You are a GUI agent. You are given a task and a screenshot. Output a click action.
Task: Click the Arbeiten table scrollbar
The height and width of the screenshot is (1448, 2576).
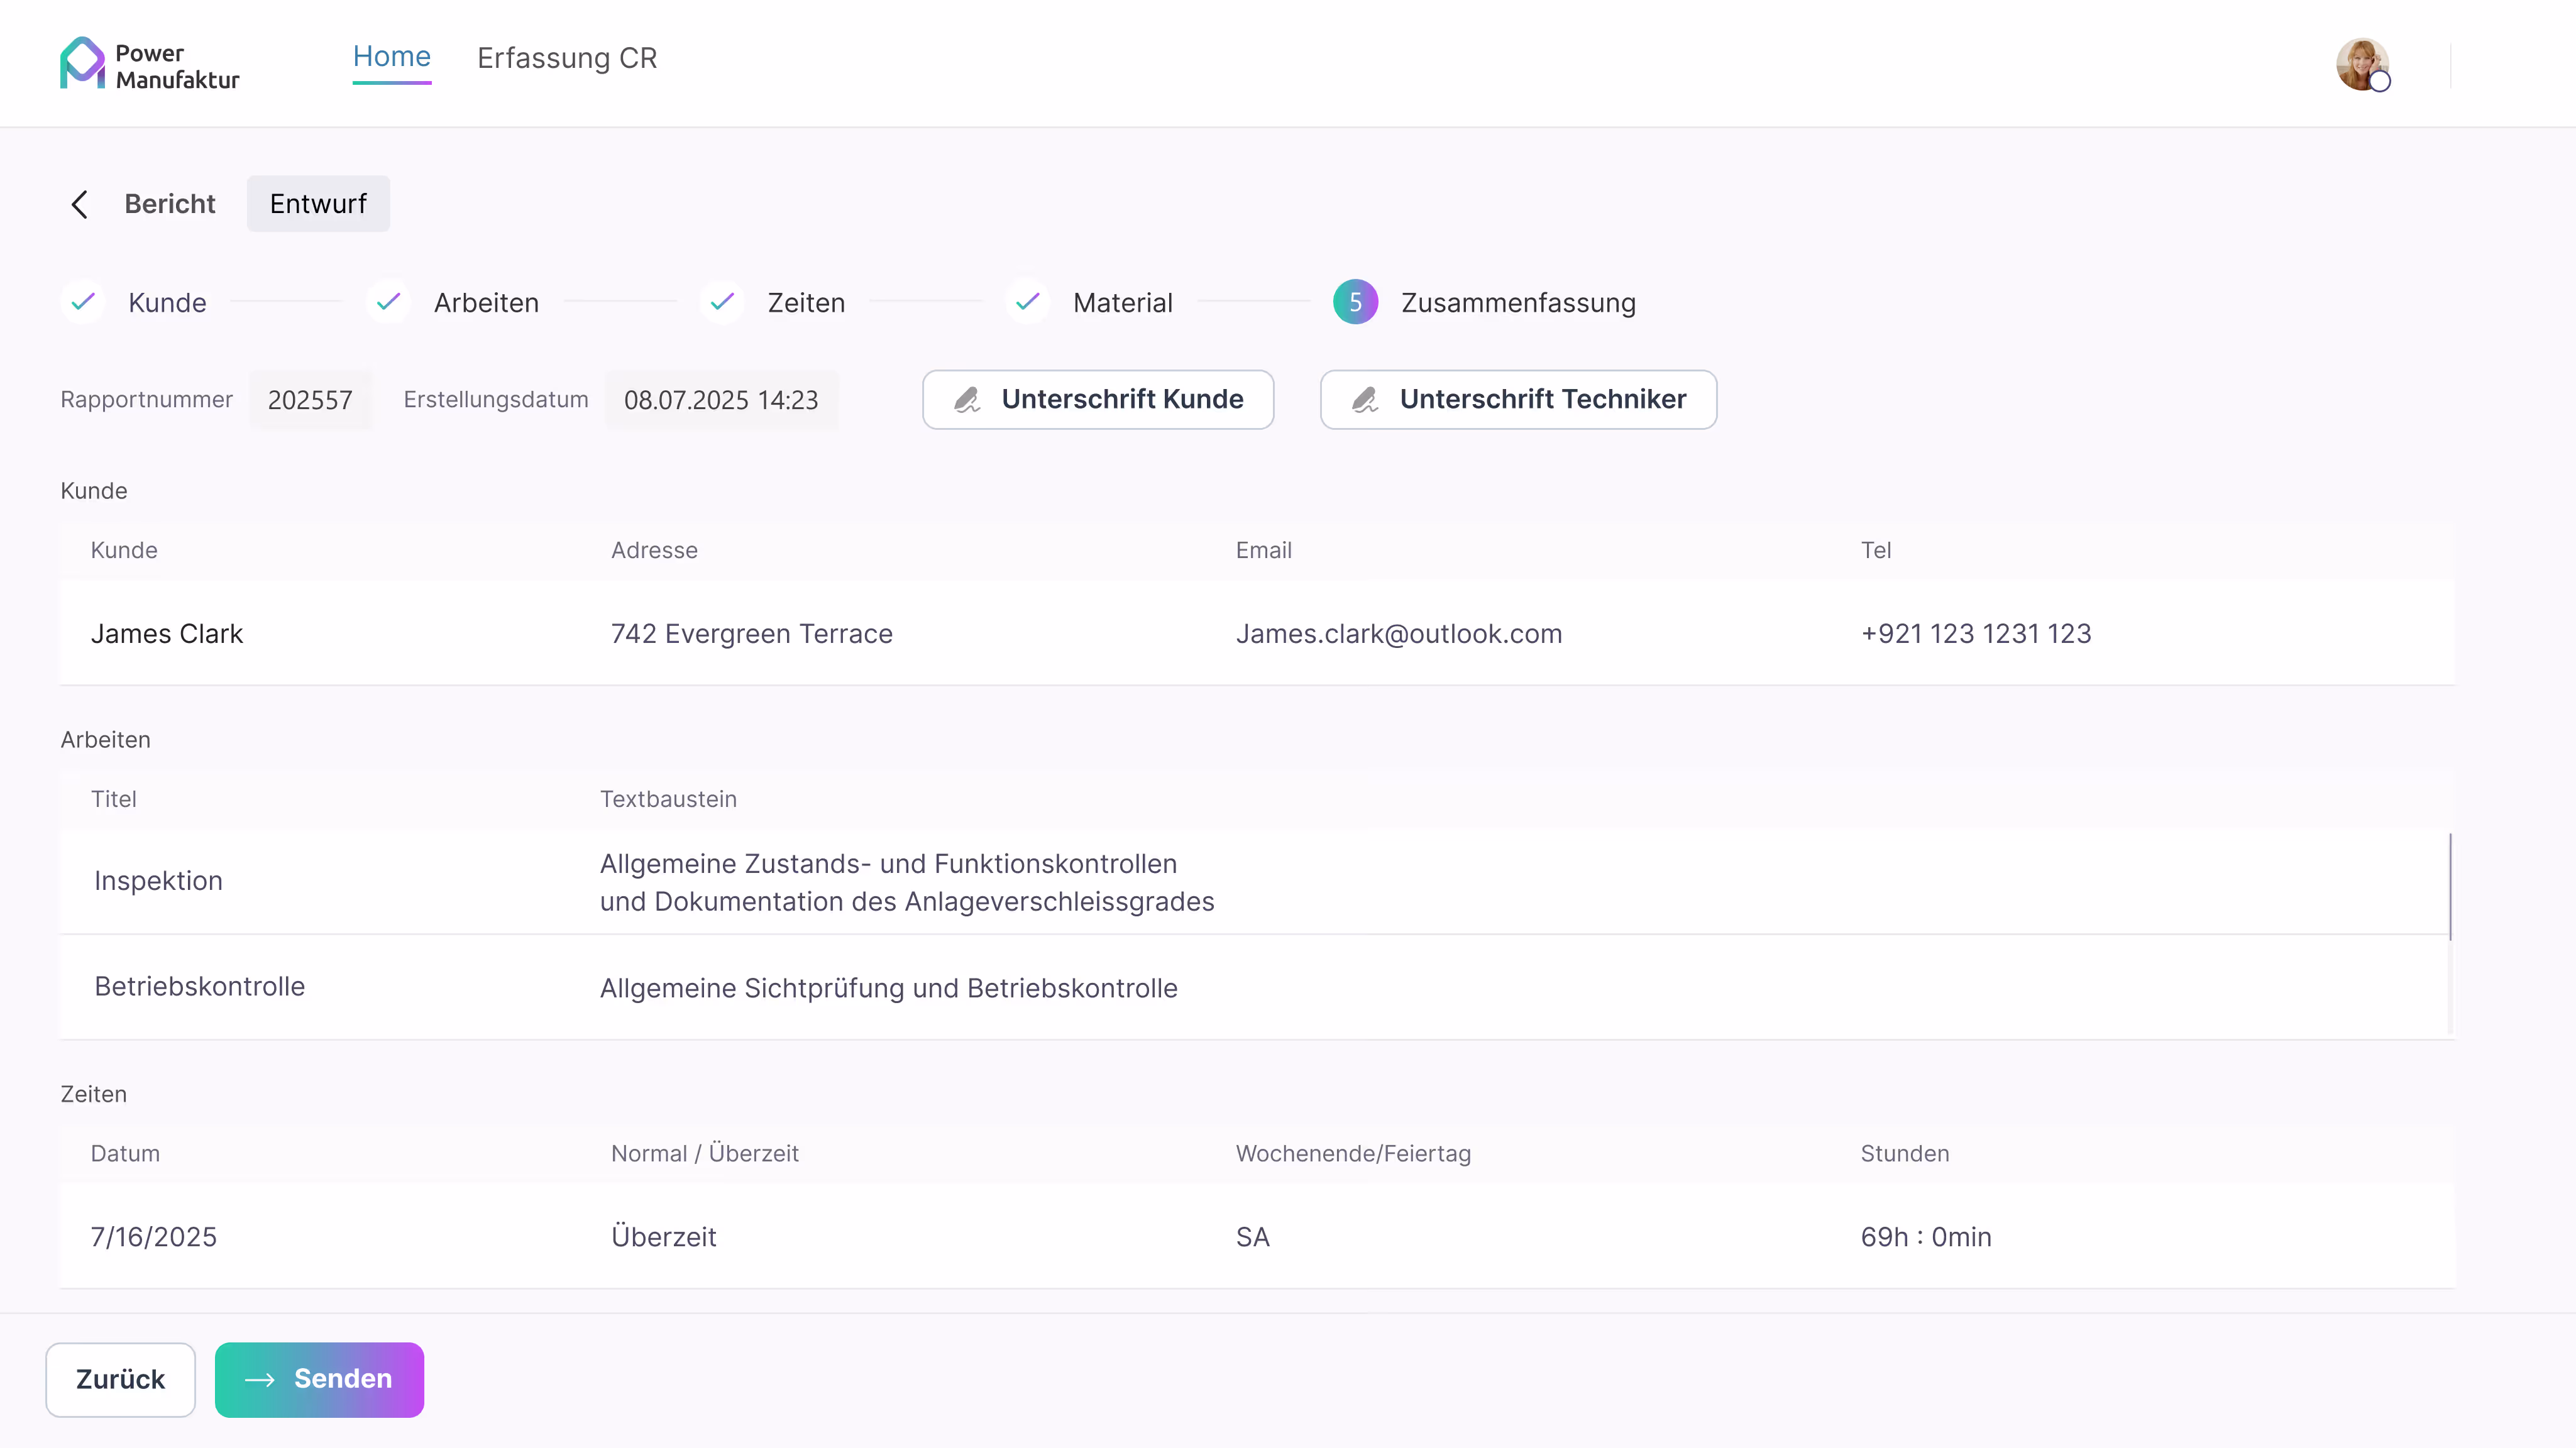2450,887
